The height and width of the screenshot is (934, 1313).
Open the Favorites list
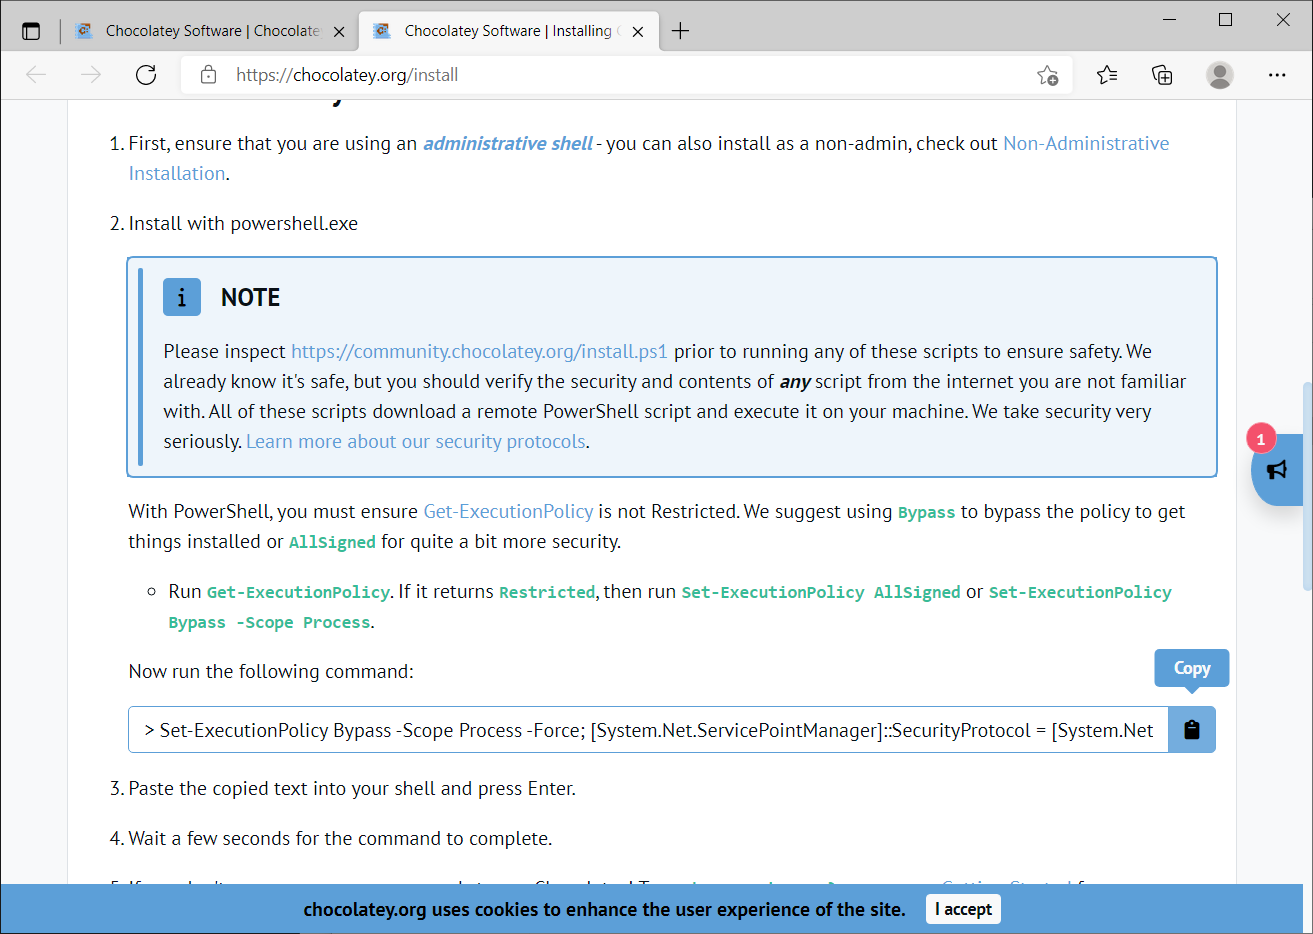tap(1107, 75)
